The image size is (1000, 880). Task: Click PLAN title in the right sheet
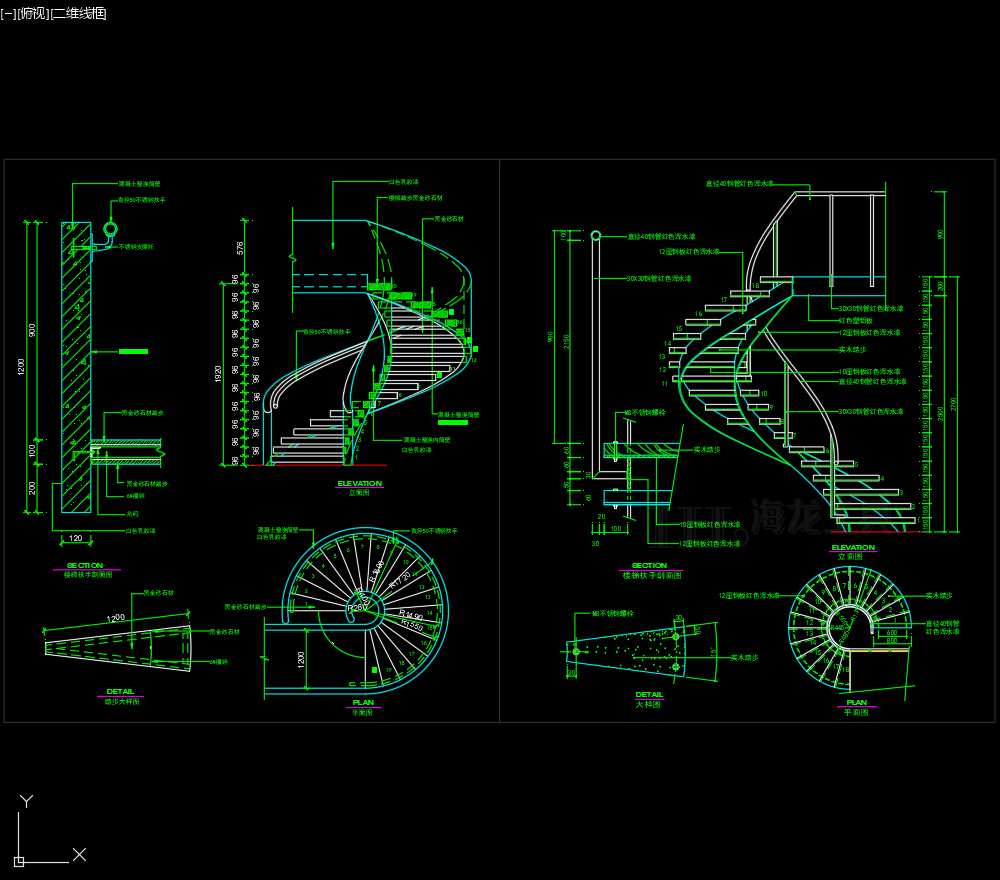tap(857, 702)
